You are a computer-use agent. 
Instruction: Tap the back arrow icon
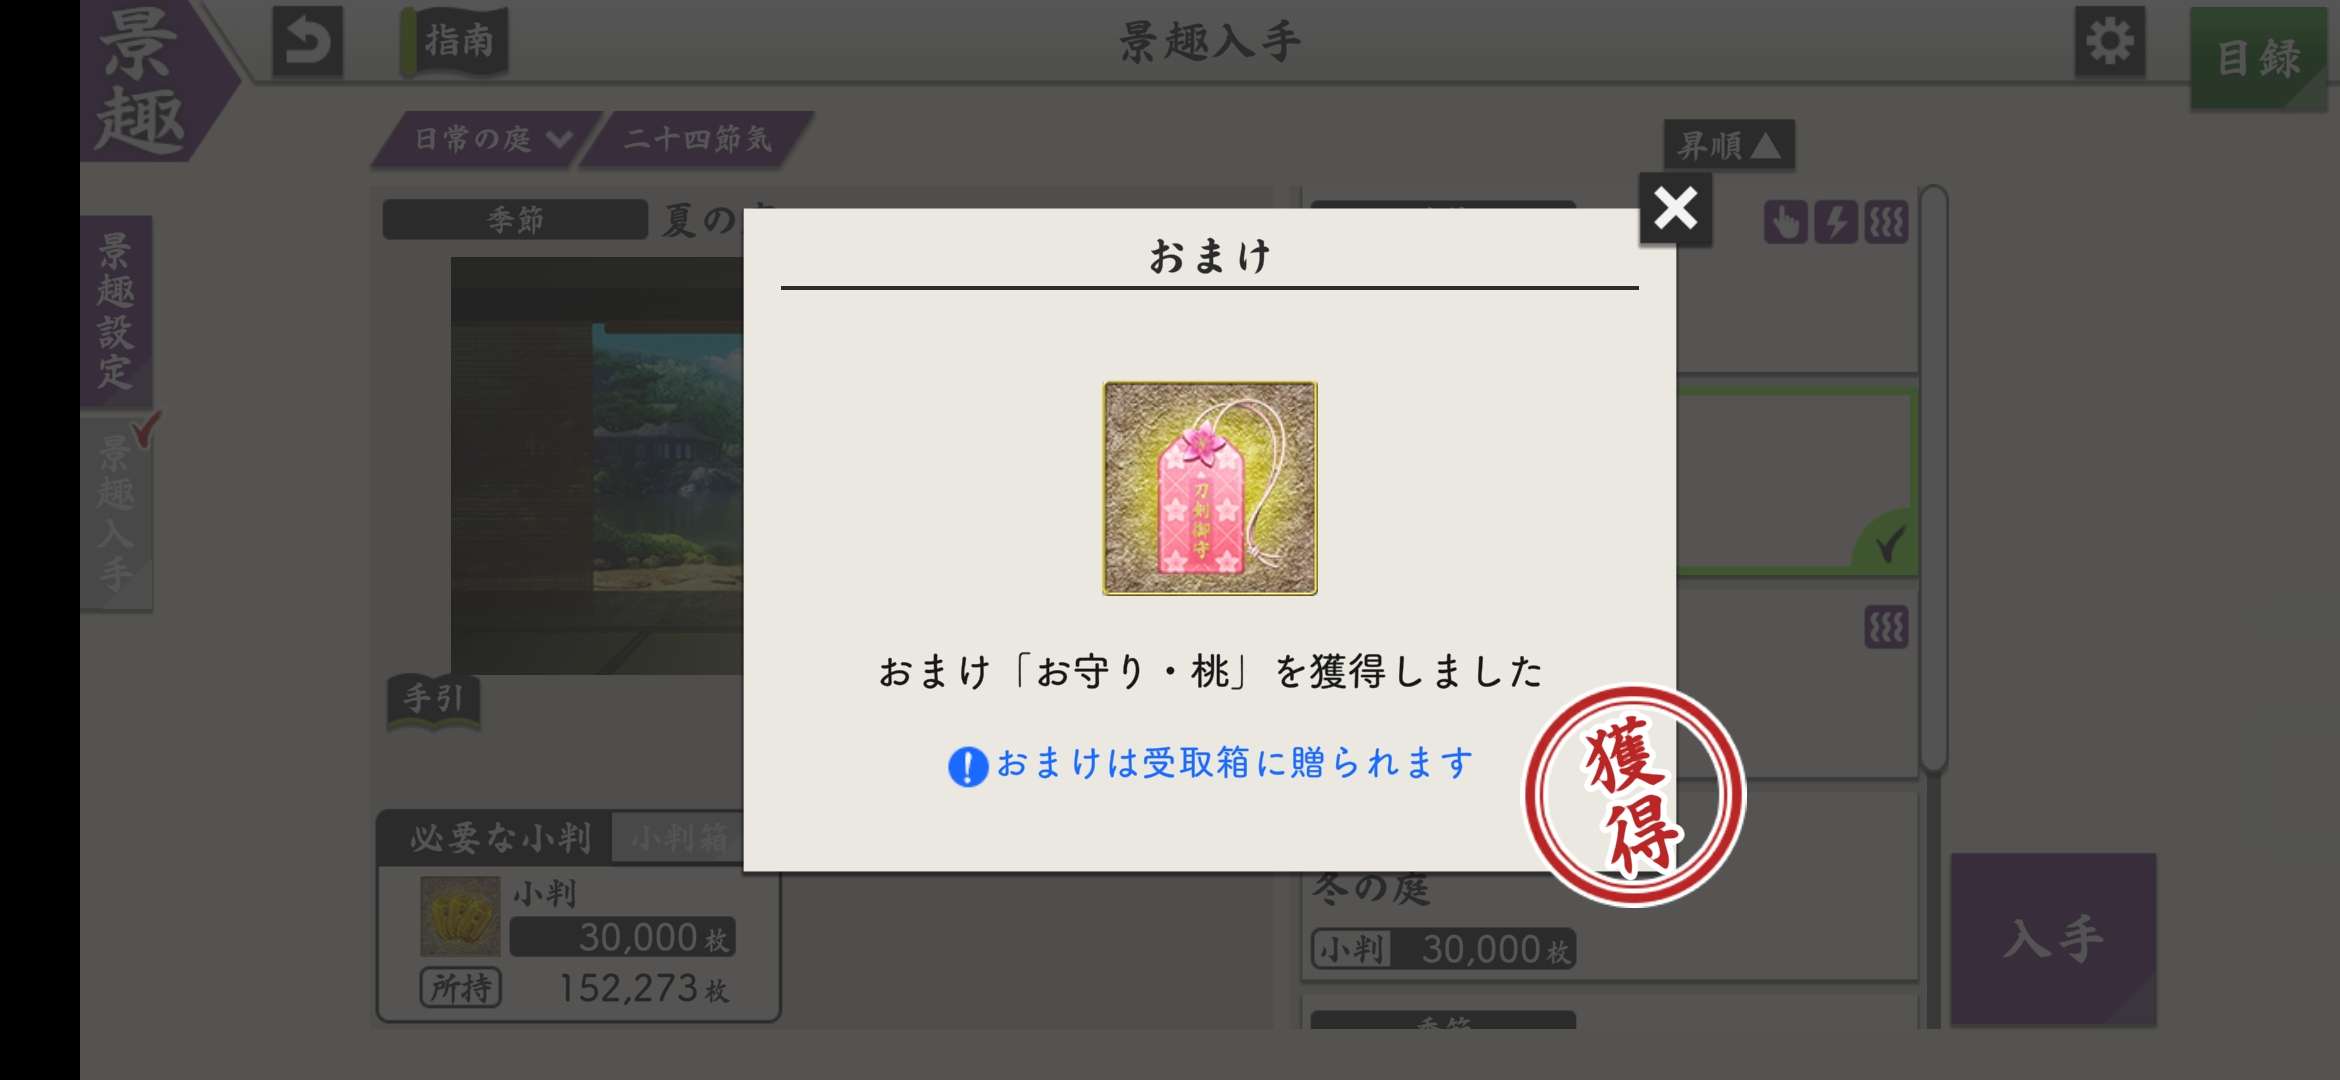[x=307, y=42]
